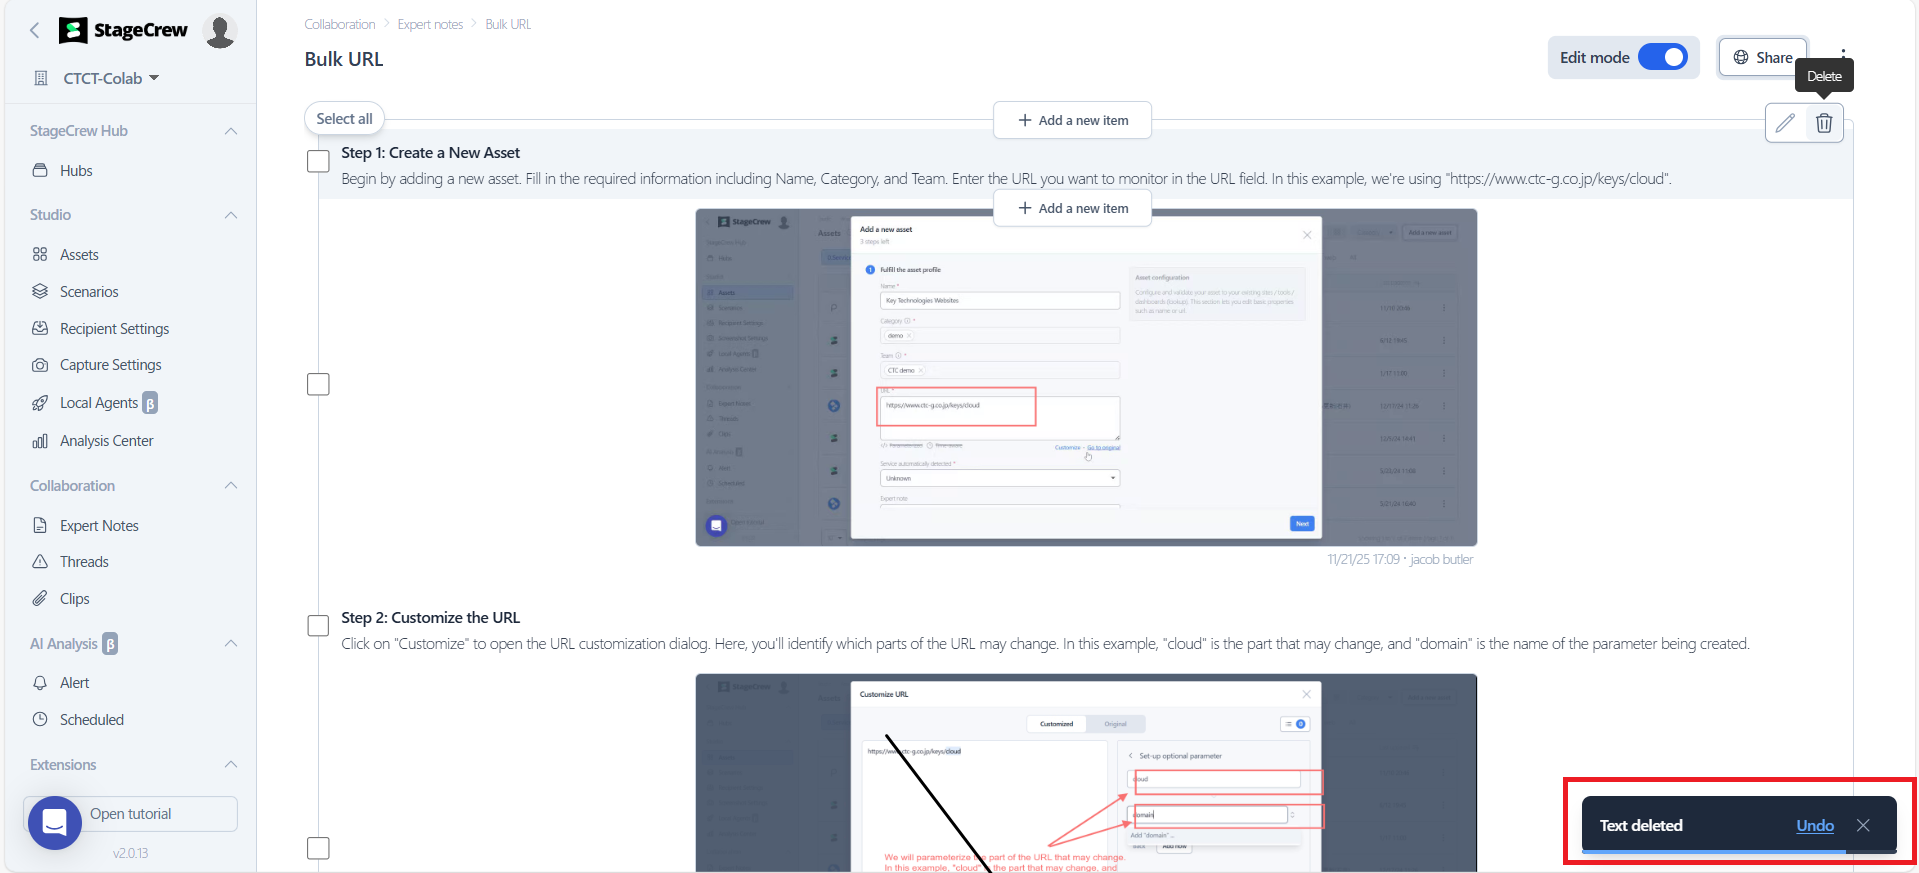This screenshot has height=873, width=1919.
Task: Click the StageCrew logo
Action: pyautogui.click(x=124, y=30)
